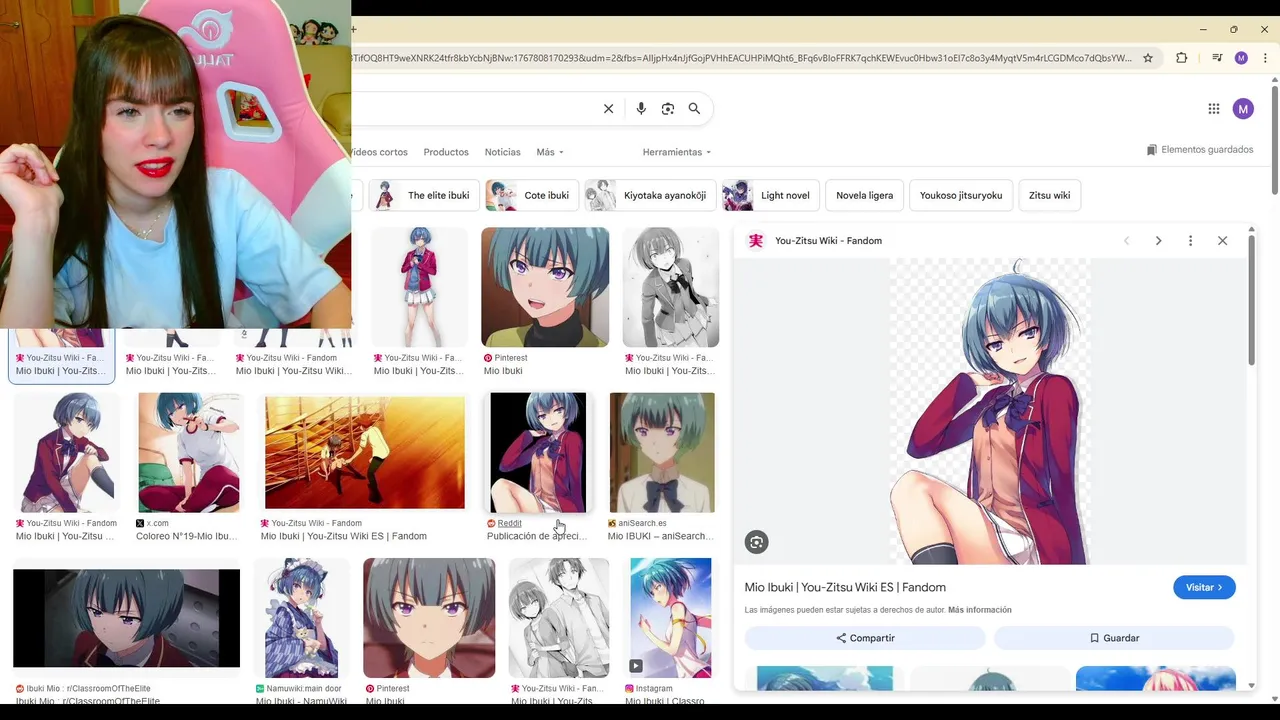Start voice search with microphone icon
The image size is (1280, 720).
[641, 109]
